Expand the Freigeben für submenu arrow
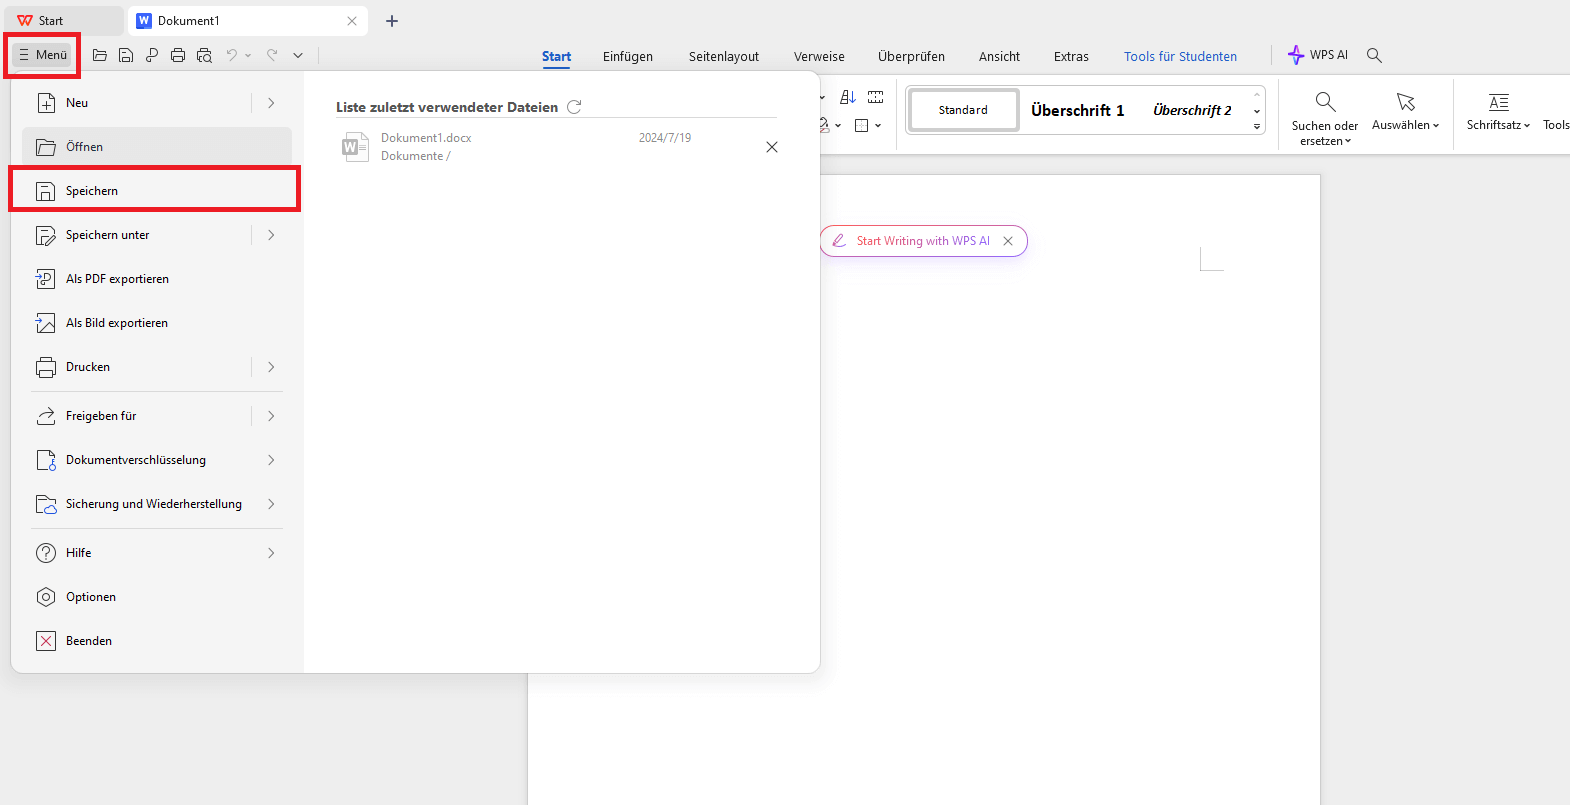1570x805 pixels. [271, 416]
